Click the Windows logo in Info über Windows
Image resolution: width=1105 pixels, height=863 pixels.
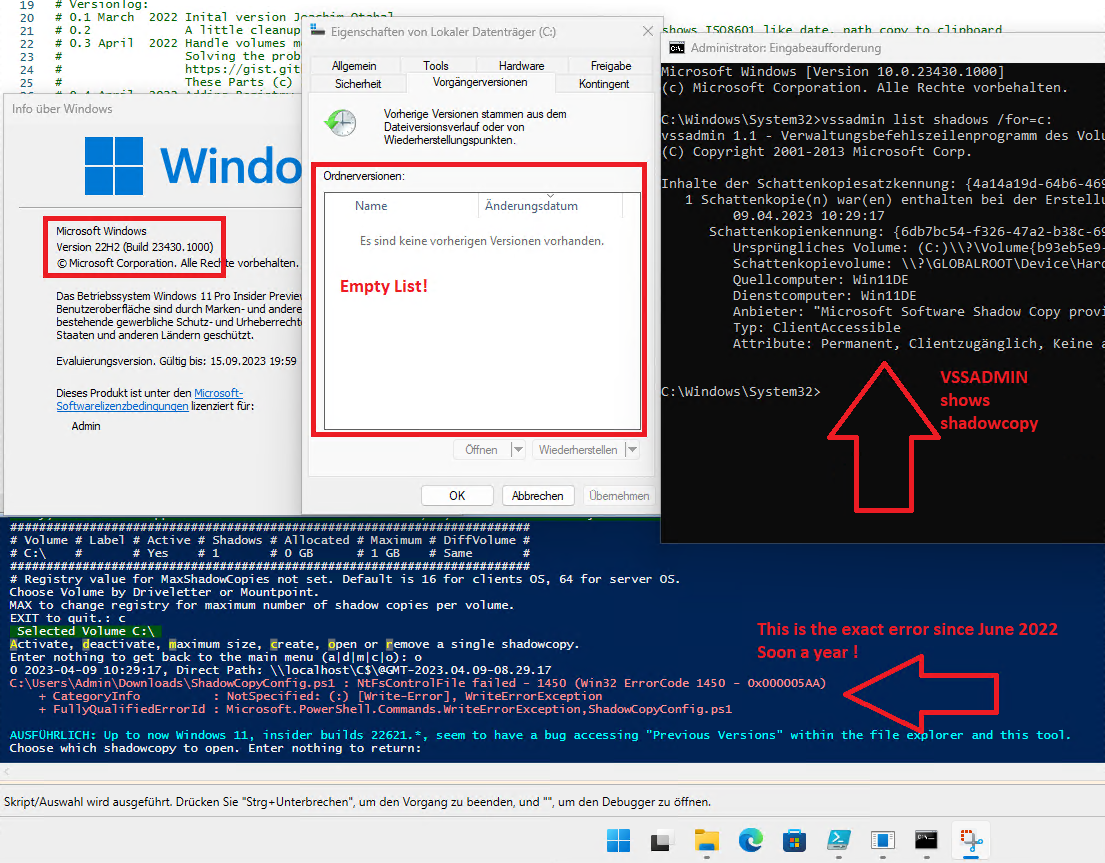point(113,166)
